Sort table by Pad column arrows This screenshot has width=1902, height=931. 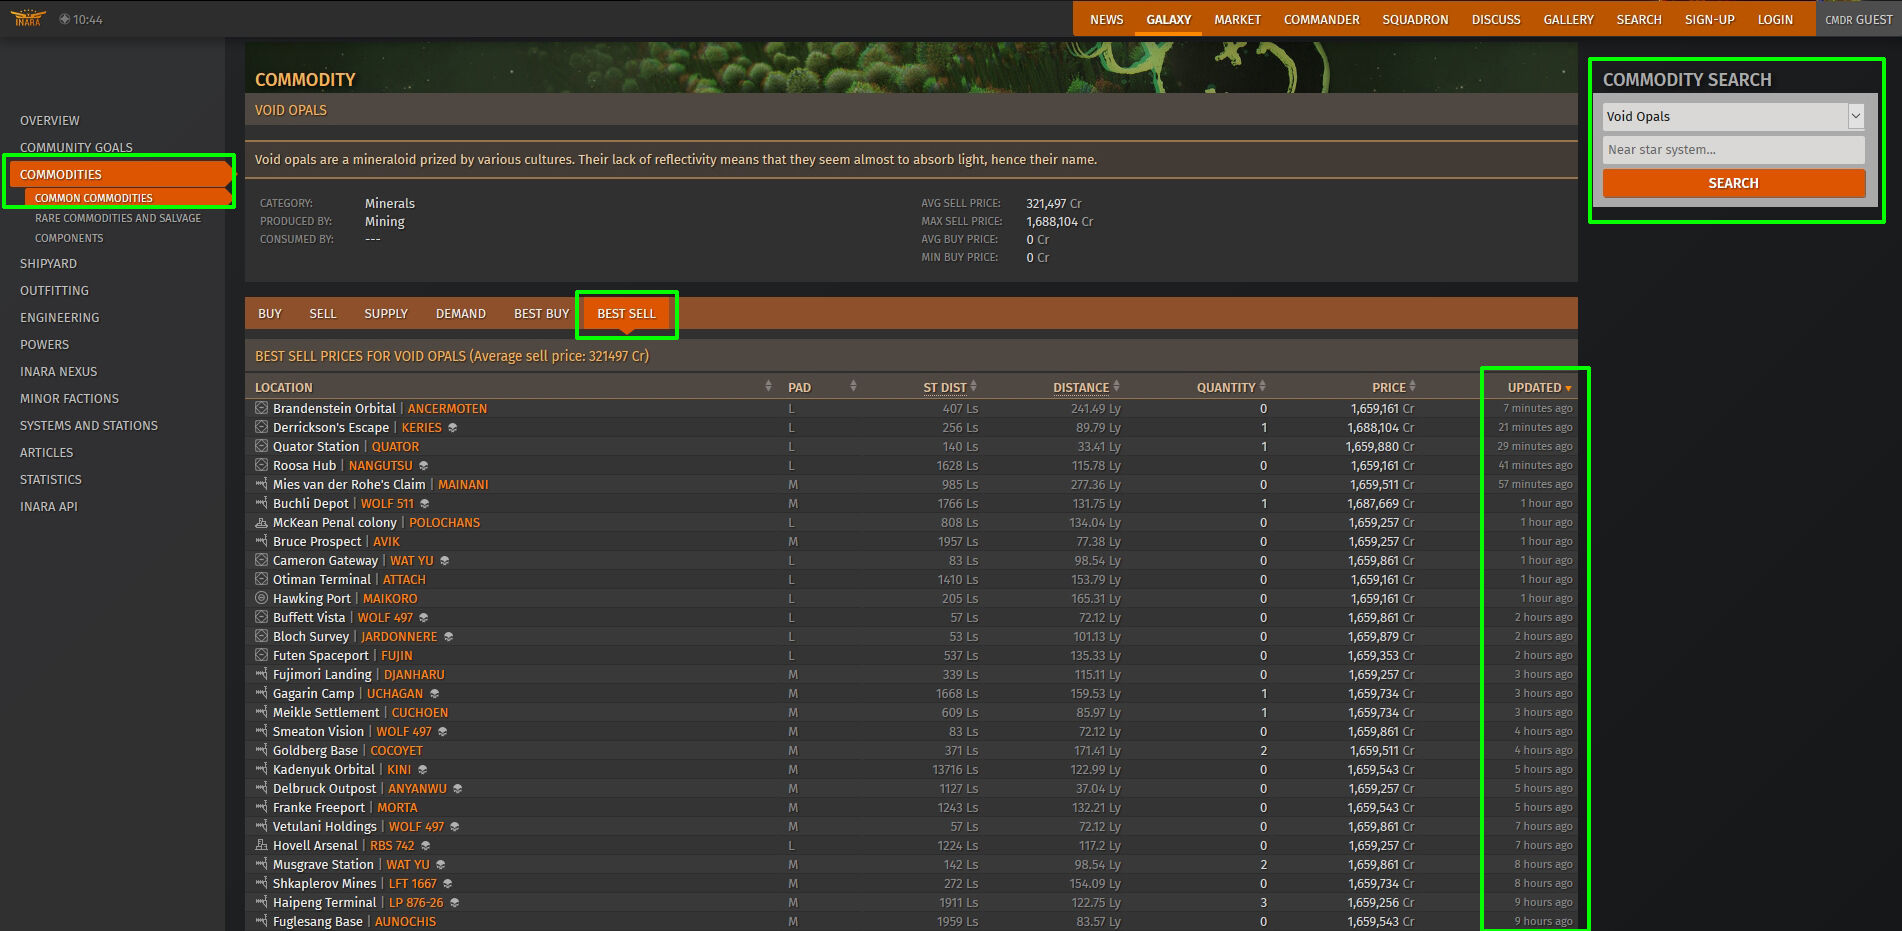[x=853, y=386]
